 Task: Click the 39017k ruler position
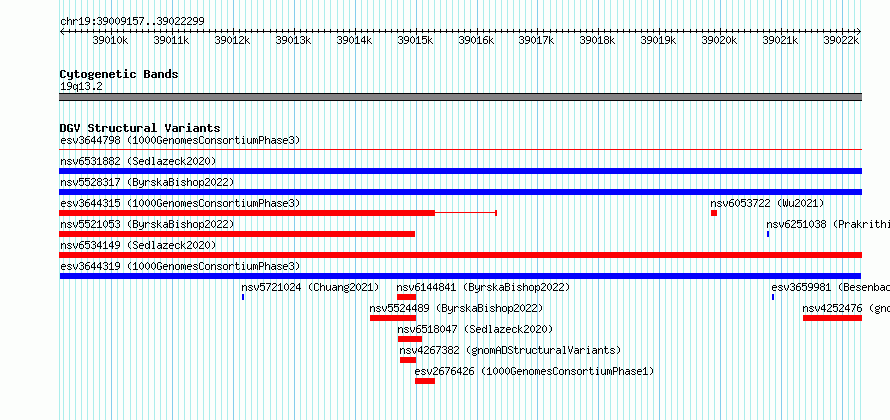[537, 40]
